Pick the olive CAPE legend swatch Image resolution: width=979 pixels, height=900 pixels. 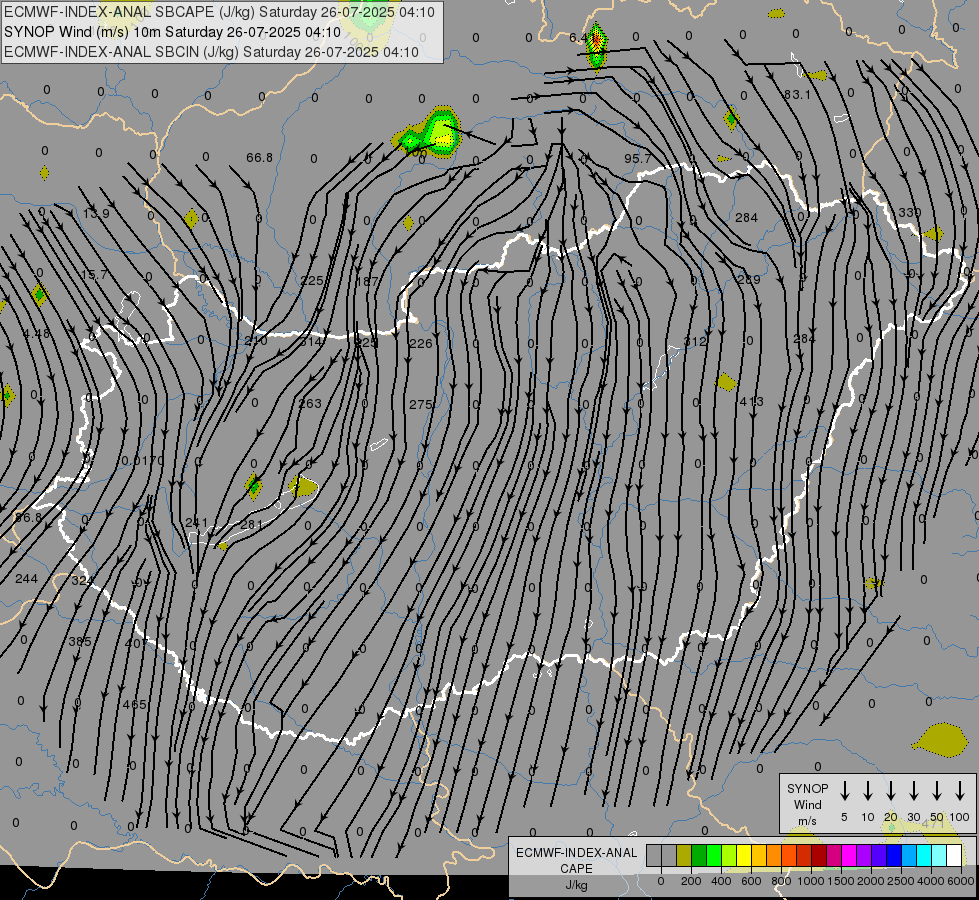684,855
